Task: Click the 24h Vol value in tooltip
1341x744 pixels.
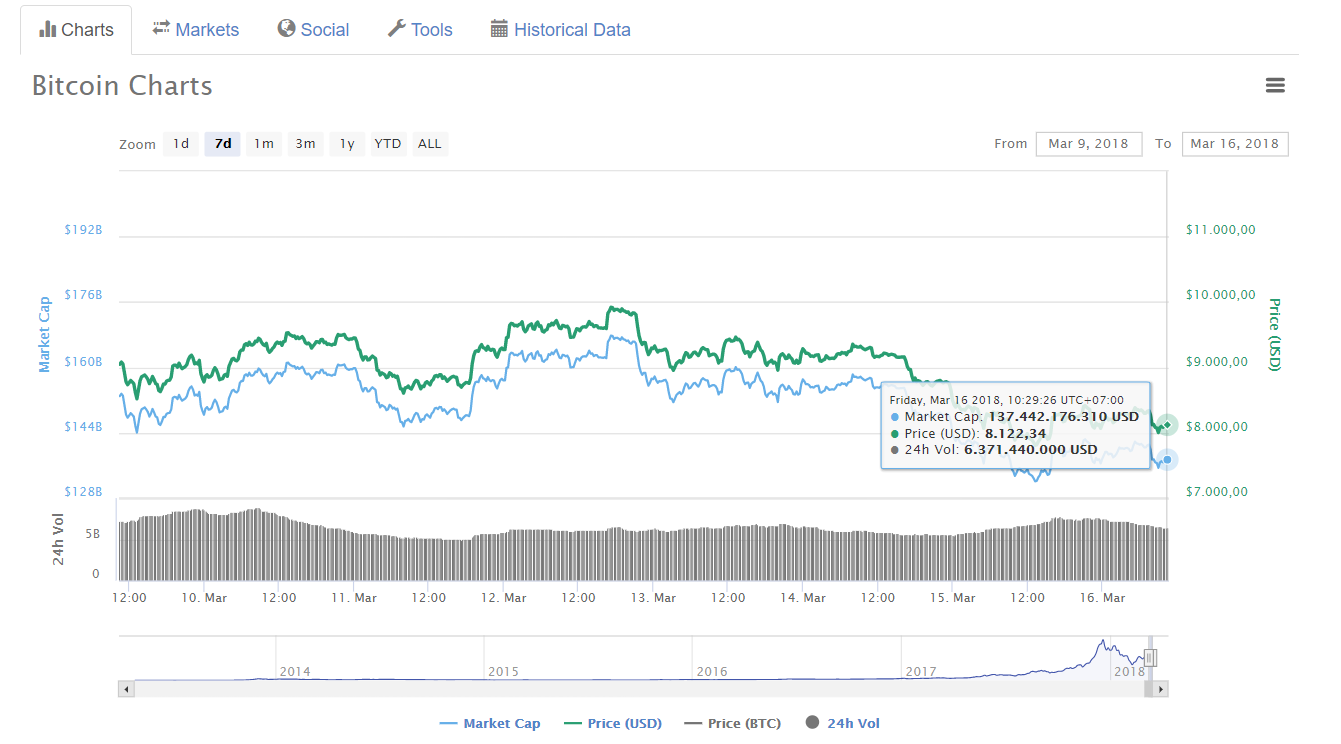Action: point(1030,450)
